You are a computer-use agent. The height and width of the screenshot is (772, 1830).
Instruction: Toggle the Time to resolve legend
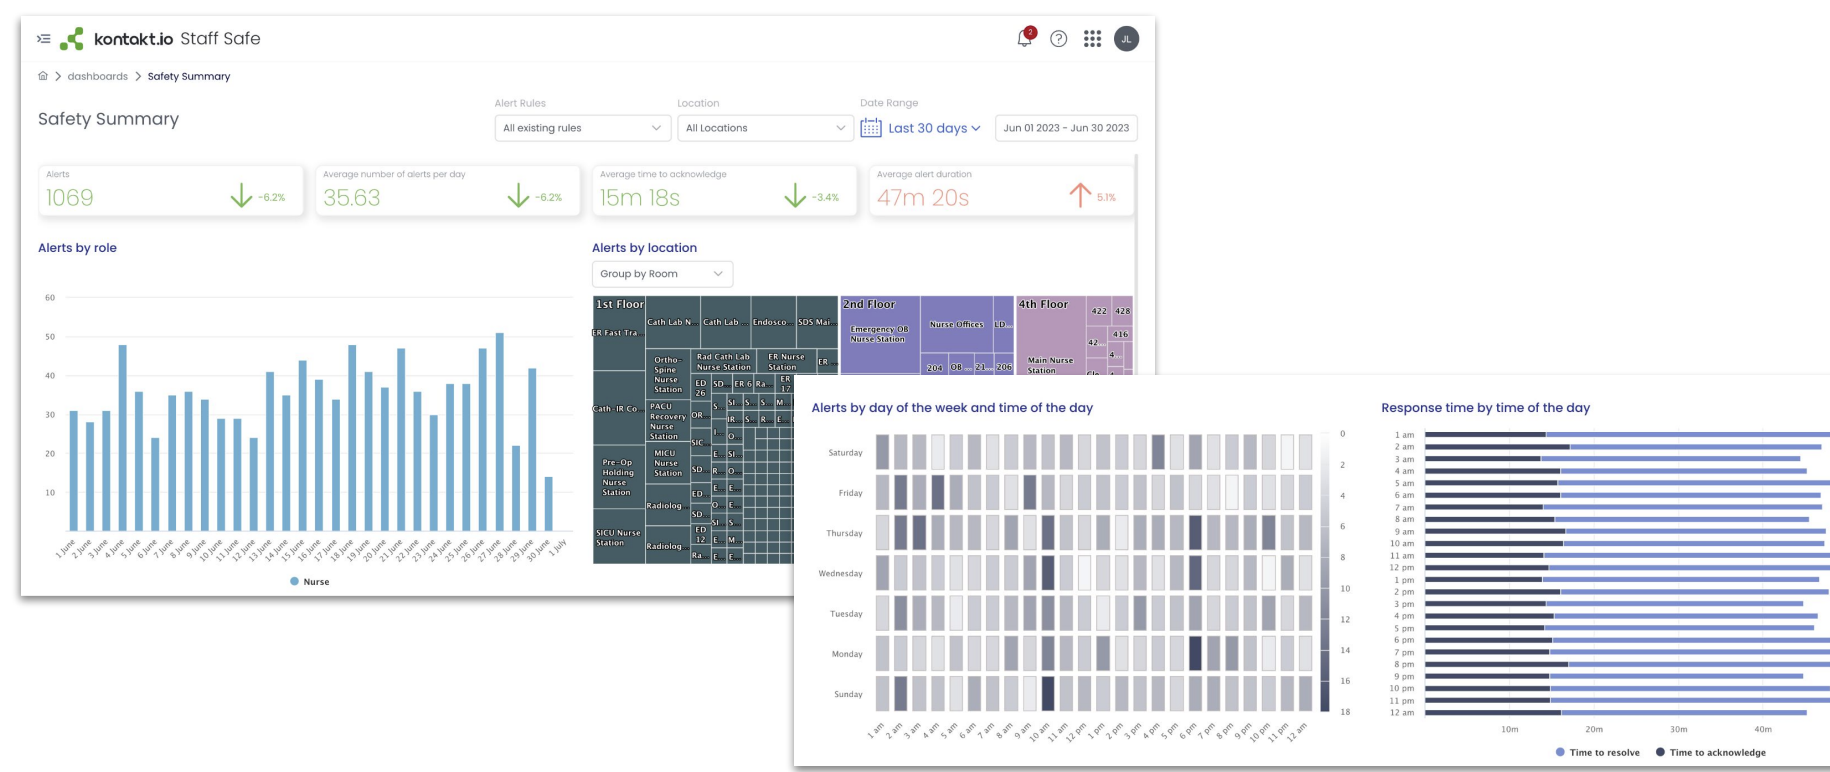[1597, 752]
